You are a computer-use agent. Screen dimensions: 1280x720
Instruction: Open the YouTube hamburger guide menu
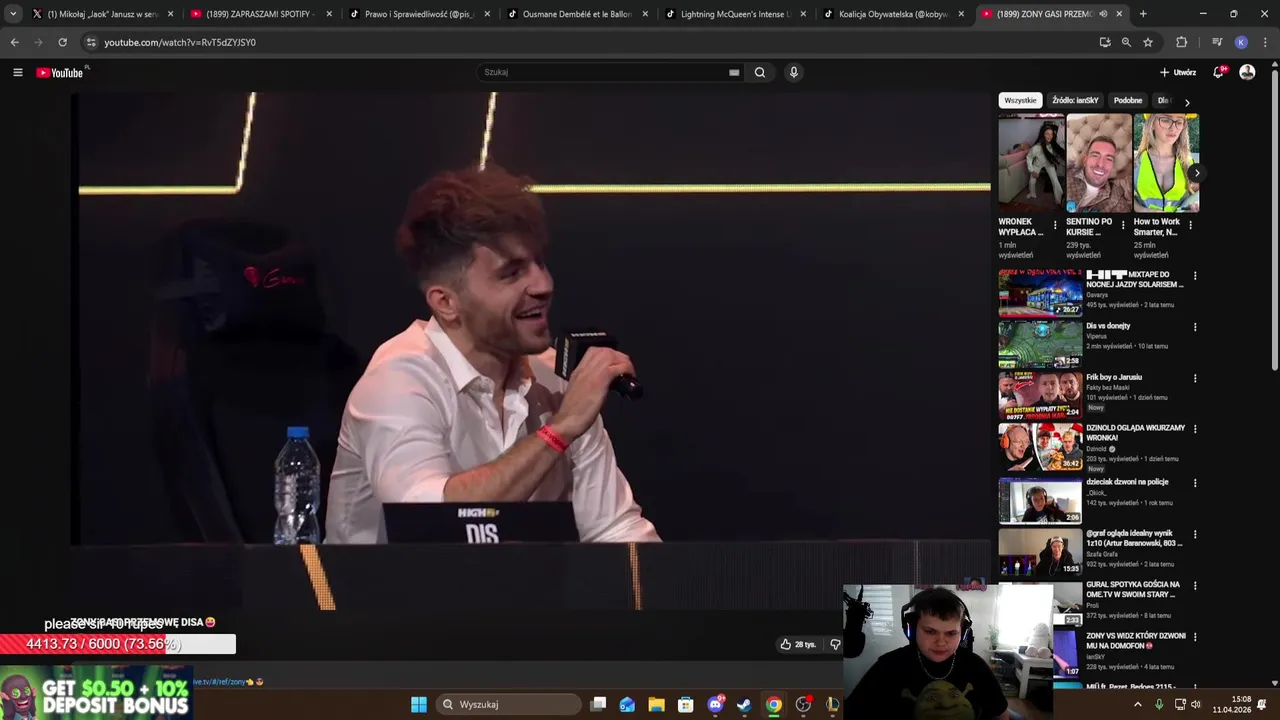(17, 72)
